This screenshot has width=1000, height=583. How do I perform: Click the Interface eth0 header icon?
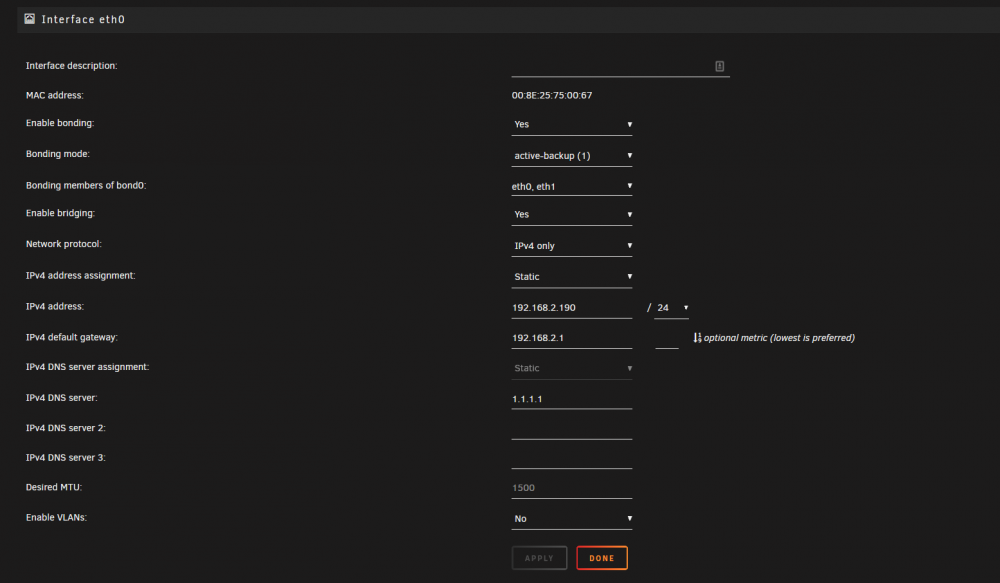point(29,19)
